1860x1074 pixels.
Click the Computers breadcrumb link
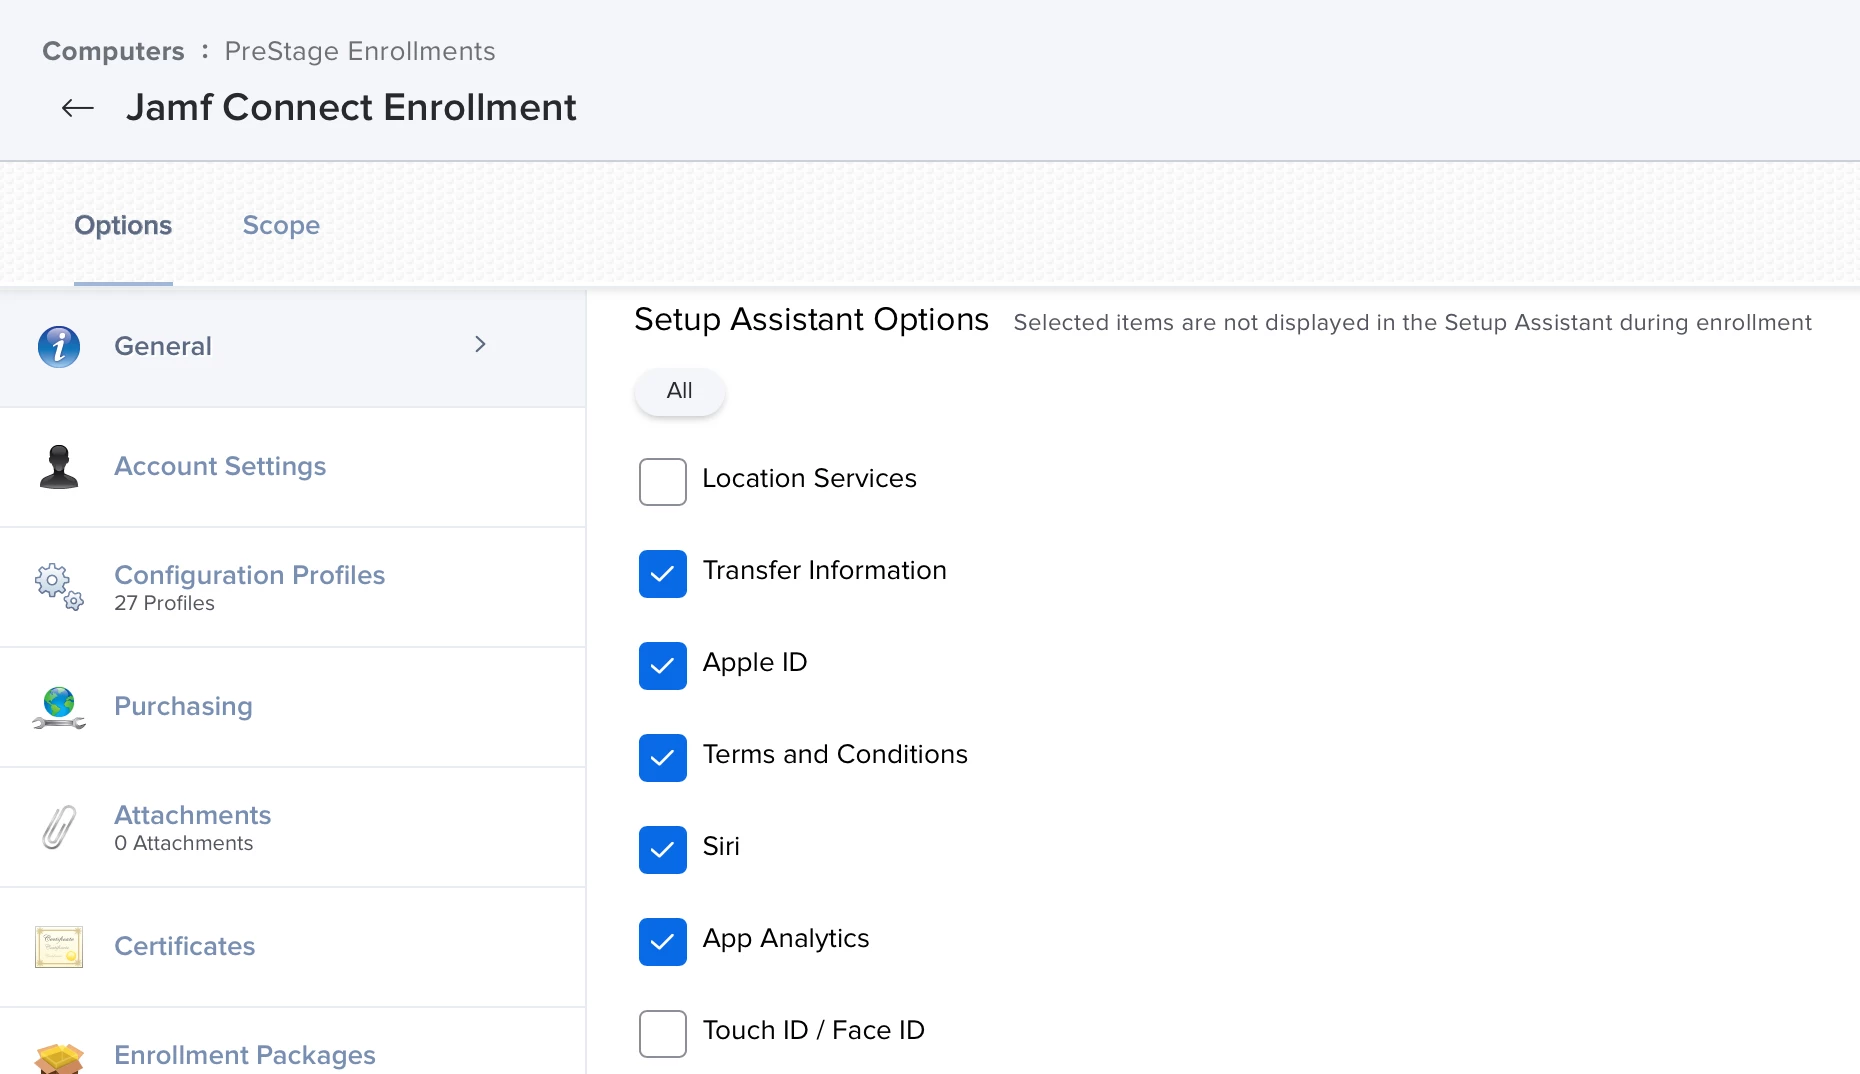pyautogui.click(x=113, y=51)
